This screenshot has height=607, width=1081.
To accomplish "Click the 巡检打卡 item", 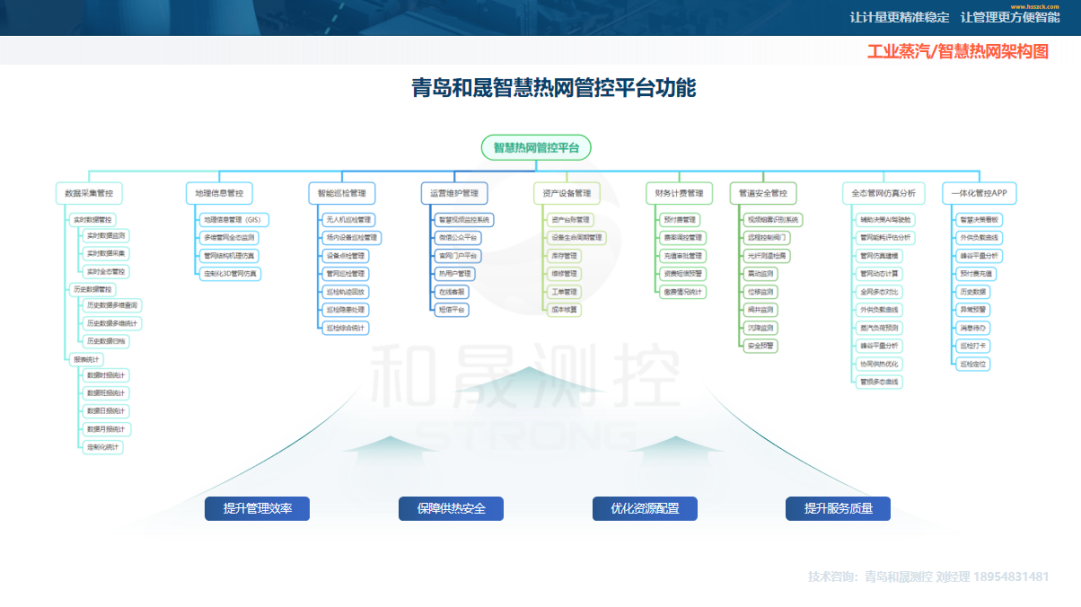I will tap(974, 346).
